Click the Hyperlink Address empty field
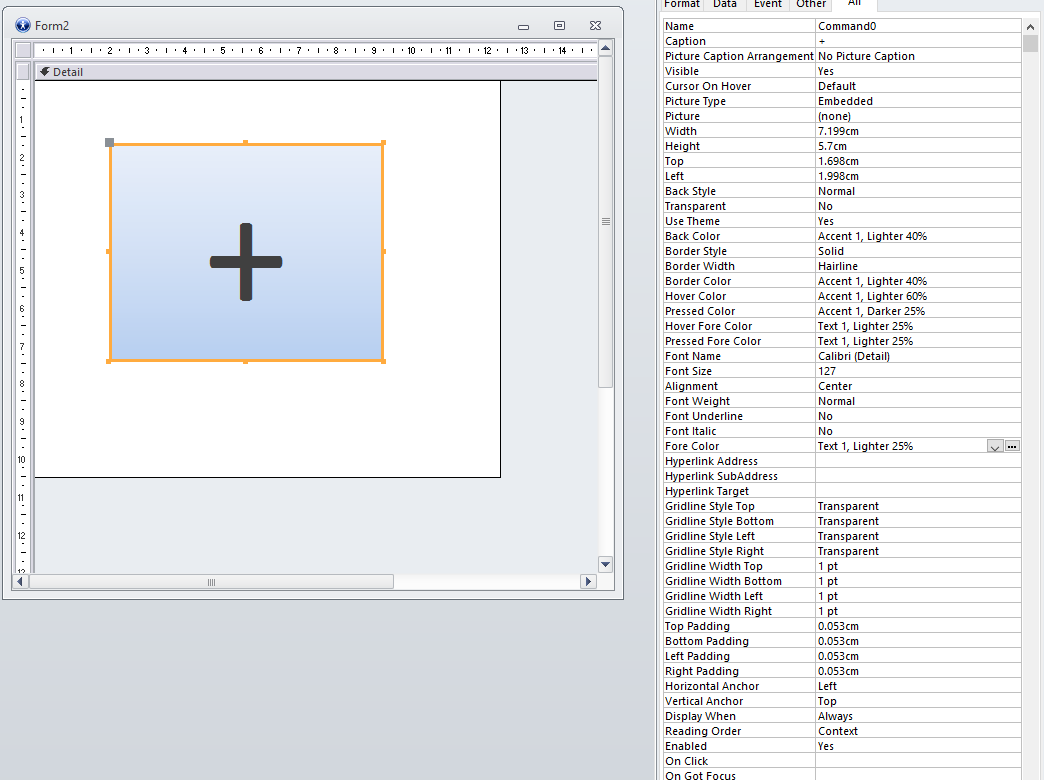 [918, 461]
